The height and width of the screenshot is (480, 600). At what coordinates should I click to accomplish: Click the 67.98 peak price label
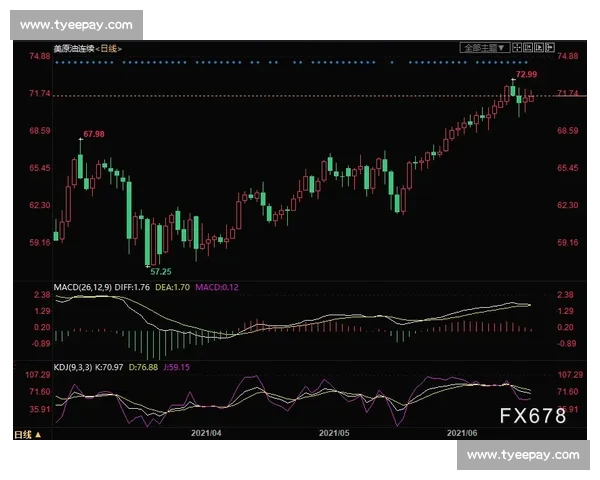coord(93,133)
